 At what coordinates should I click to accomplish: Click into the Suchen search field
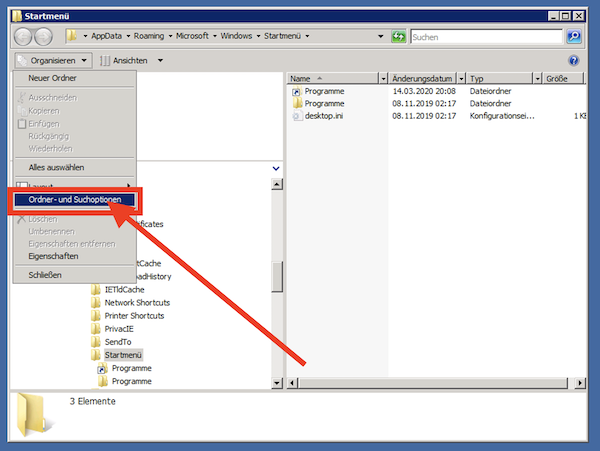485,36
